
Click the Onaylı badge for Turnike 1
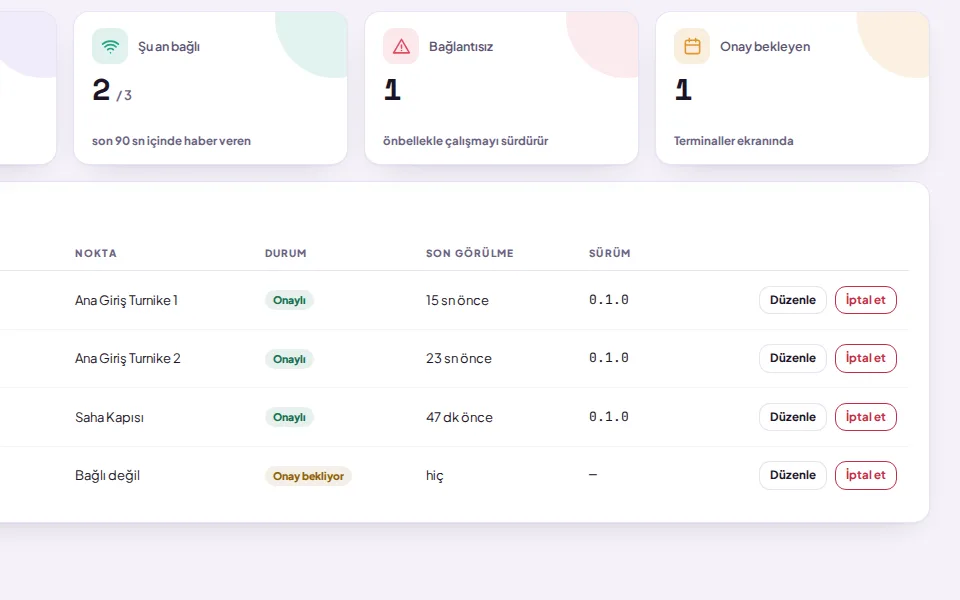point(289,300)
